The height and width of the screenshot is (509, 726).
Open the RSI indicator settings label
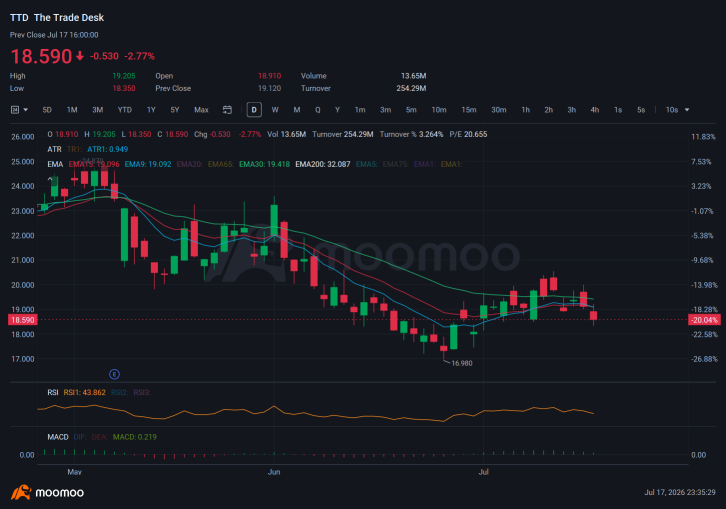[53, 392]
